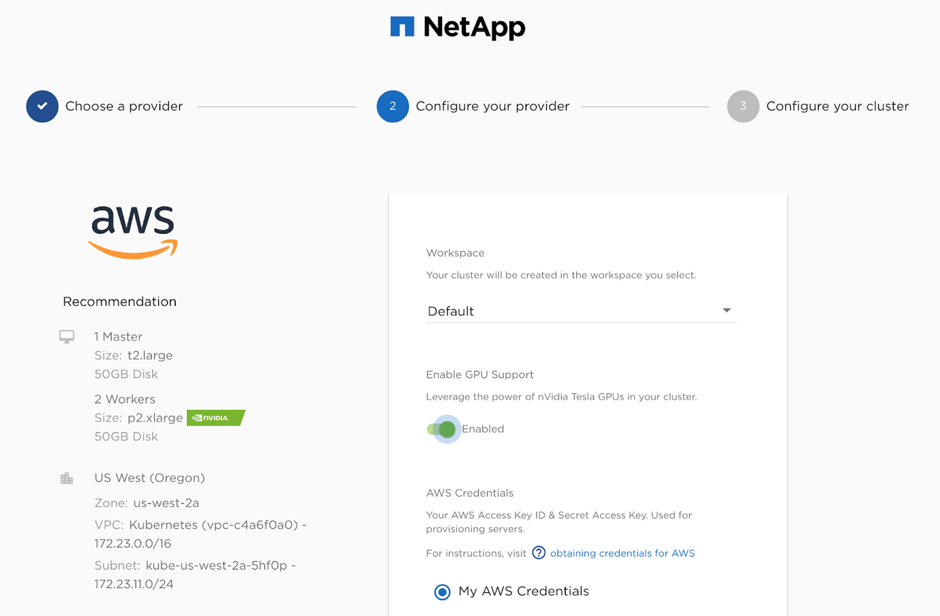The height and width of the screenshot is (616, 940).
Task: Open the Workspace dropdown arrow
Action: [x=727, y=311]
